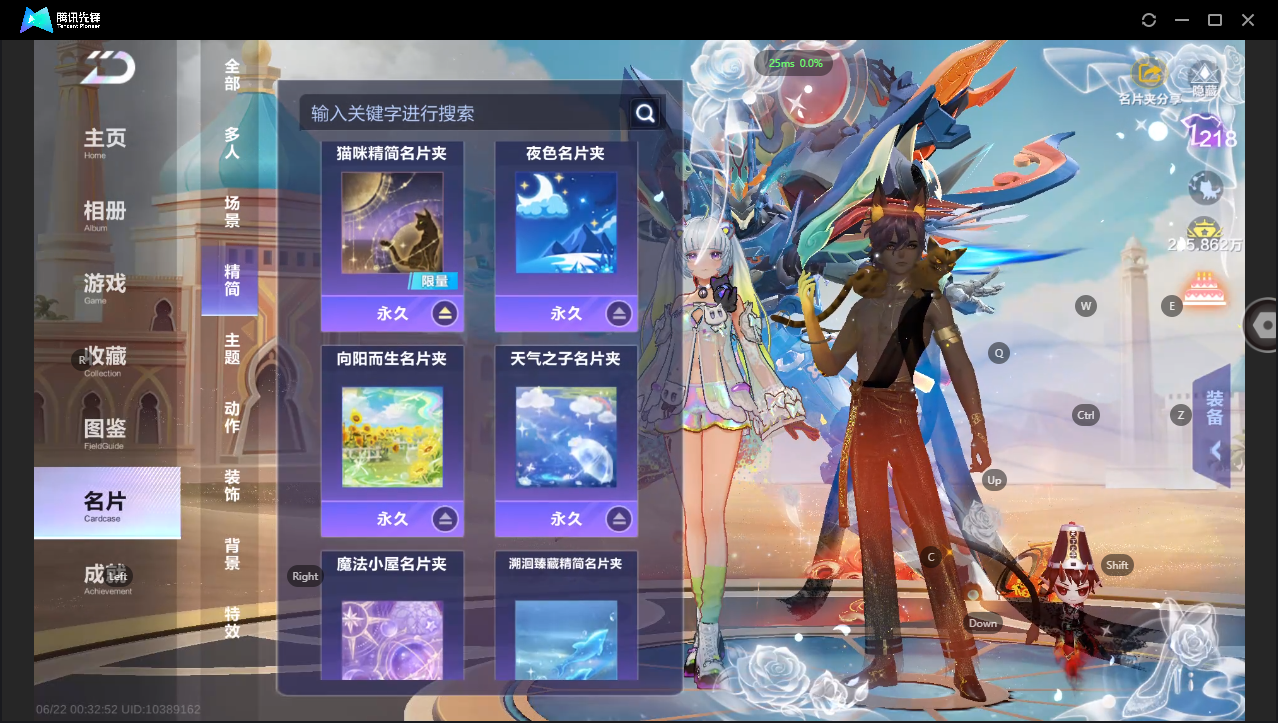The width and height of the screenshot is (1278, 723).
Task: Switch to the 主题 category tab
Action: pyautogui.click(x=232, y=349)
